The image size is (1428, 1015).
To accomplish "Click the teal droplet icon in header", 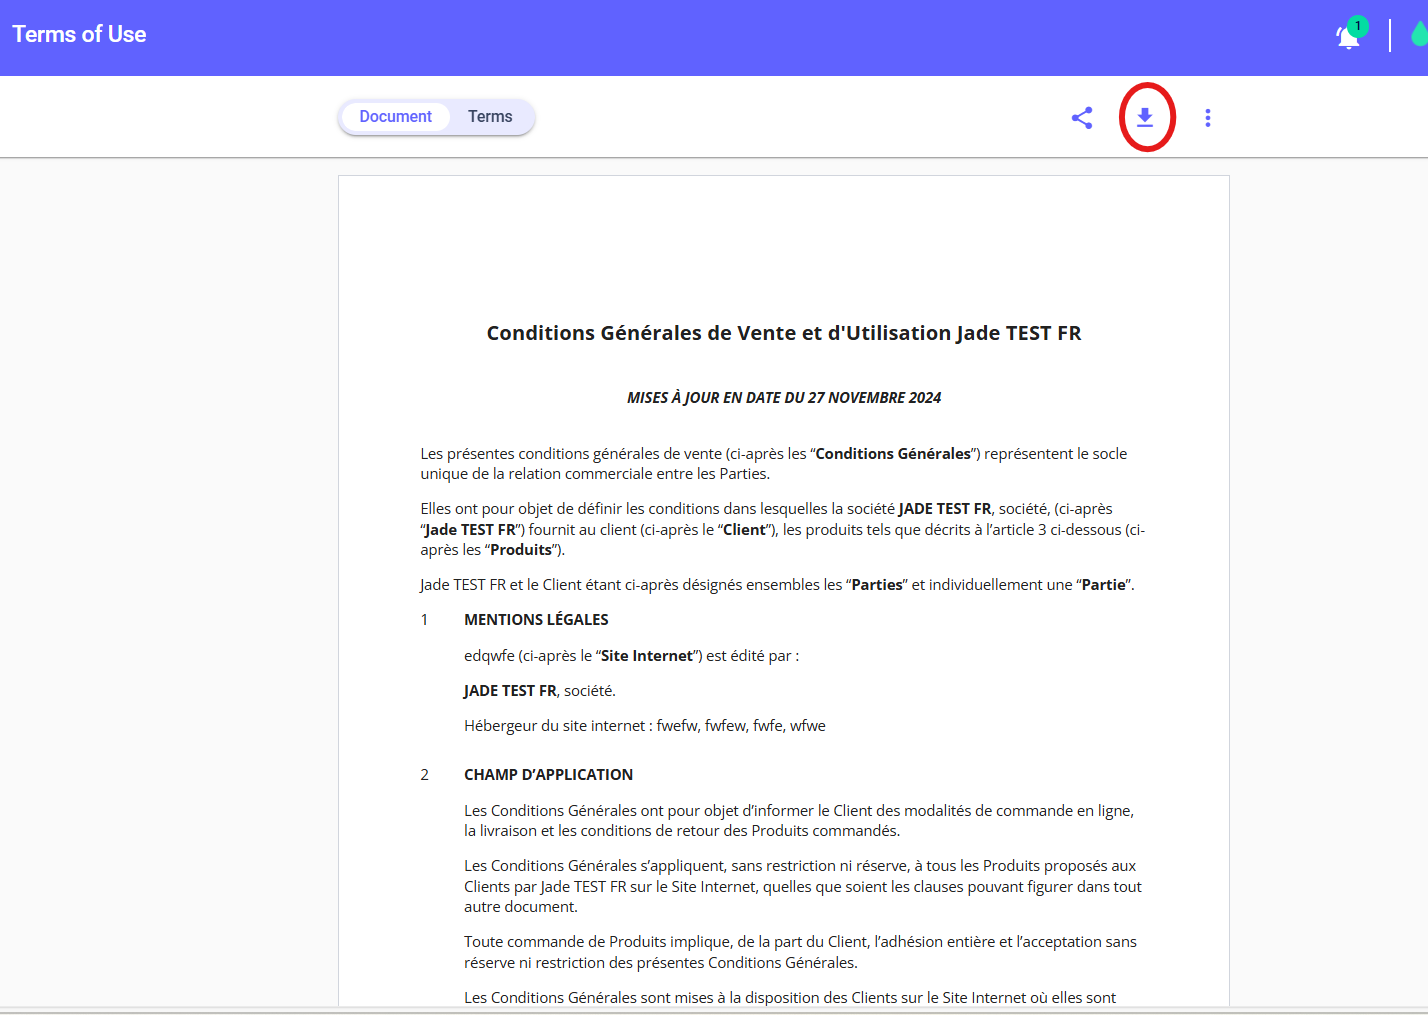I will 1419,35.
